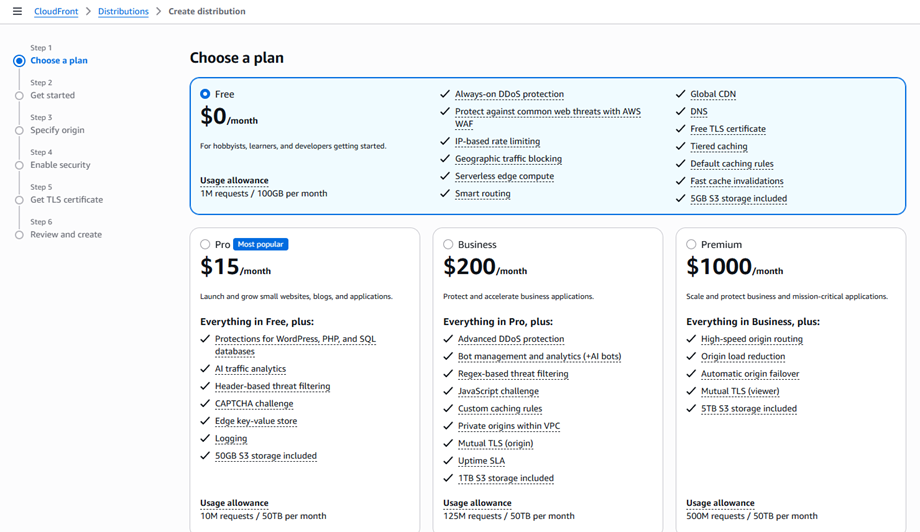Click the Specify origin step circle
This screenshot has height=532, width=920.
coord(19,131)
